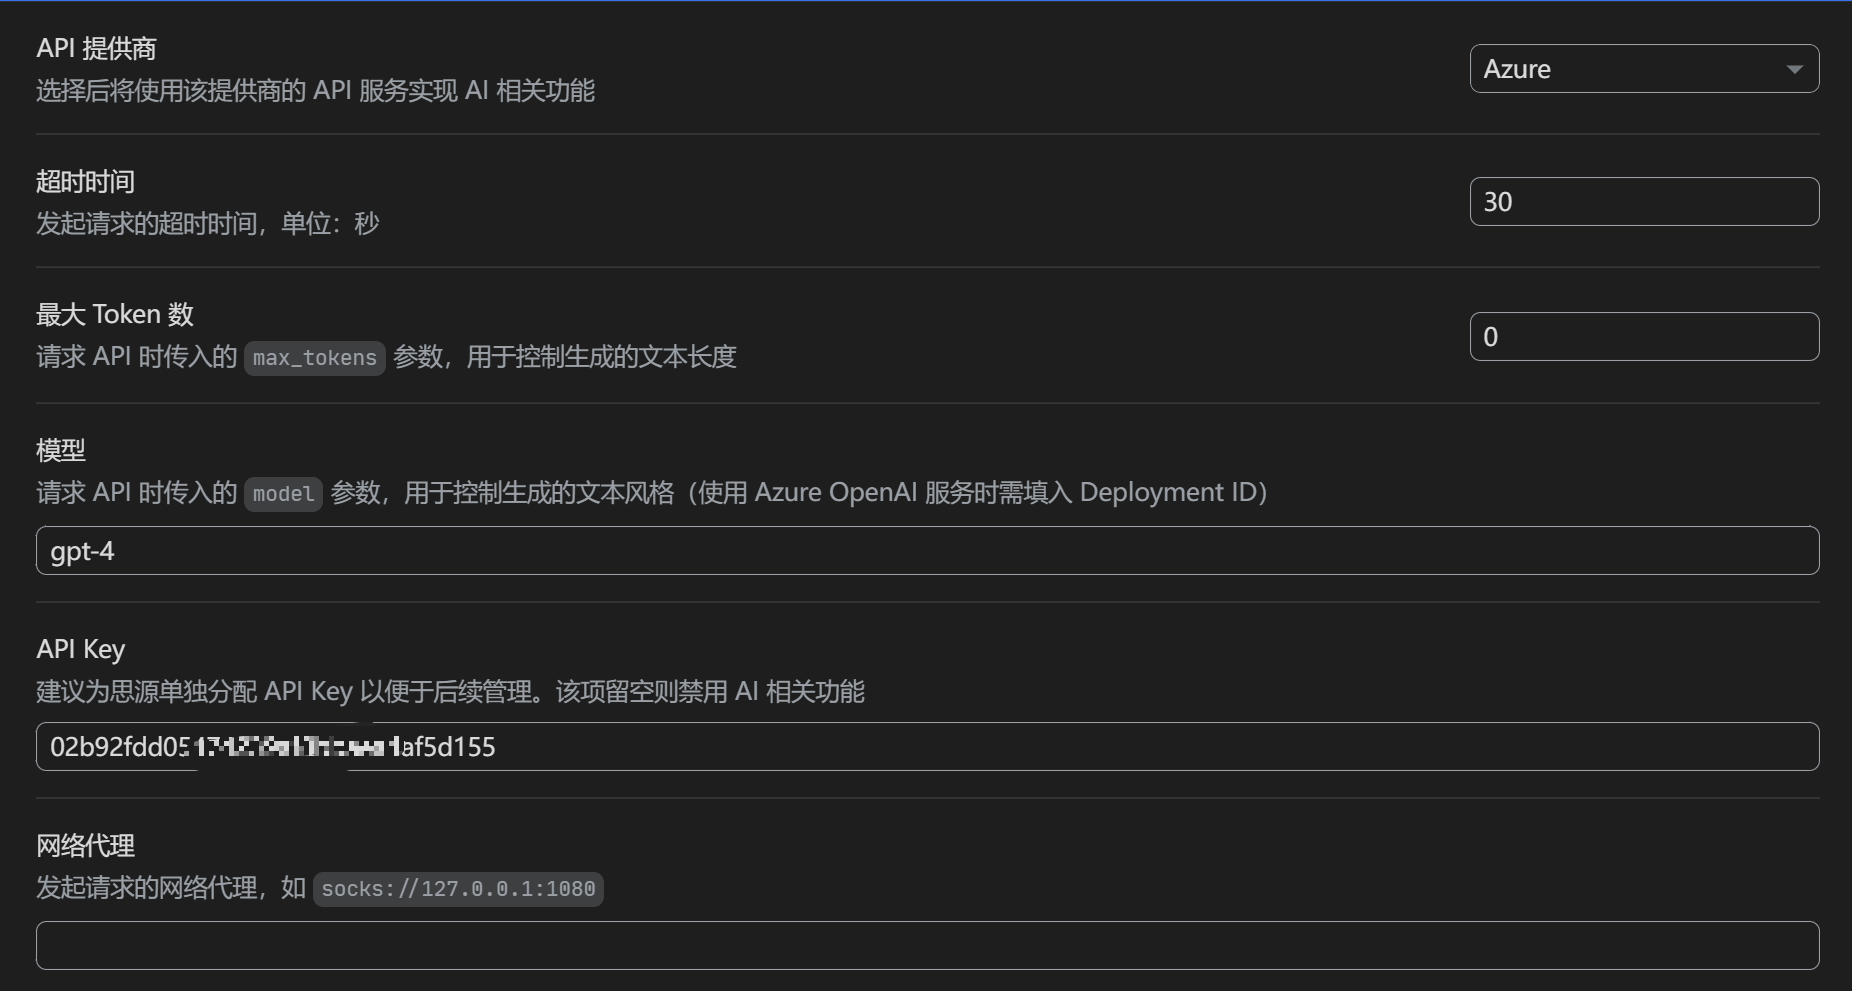Viewport: 1852px width, 991px height.
Task: Click the timeout description mentioning 秒
Action: [x=207, y=223]
